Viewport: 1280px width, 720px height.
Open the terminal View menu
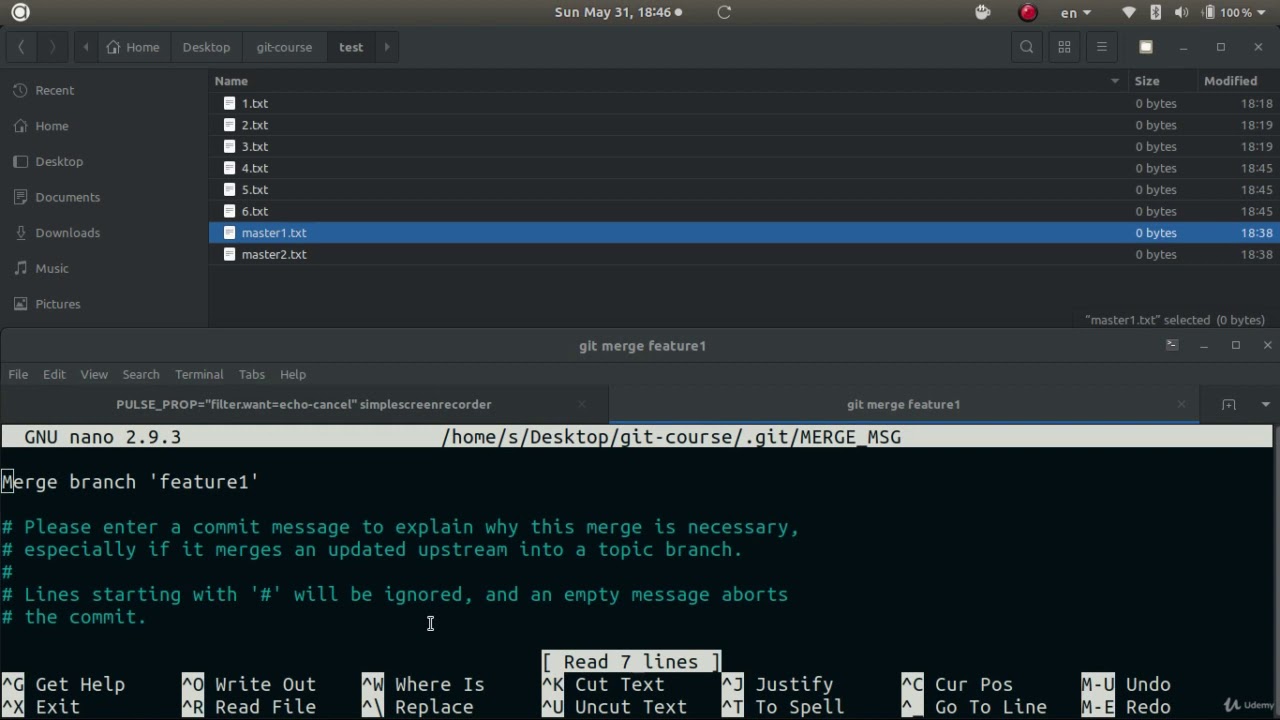tap(94, 374)
